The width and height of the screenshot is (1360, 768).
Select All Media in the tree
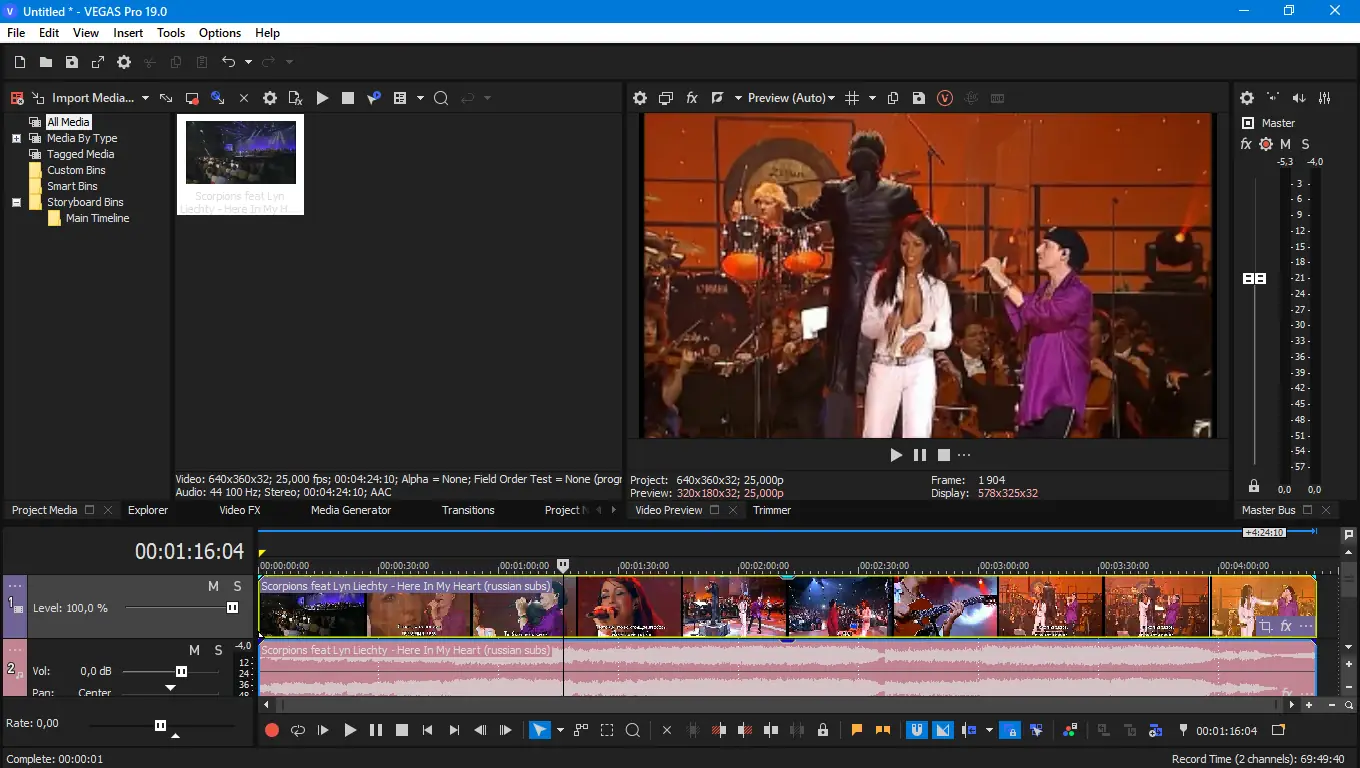(x=68, y=122)
